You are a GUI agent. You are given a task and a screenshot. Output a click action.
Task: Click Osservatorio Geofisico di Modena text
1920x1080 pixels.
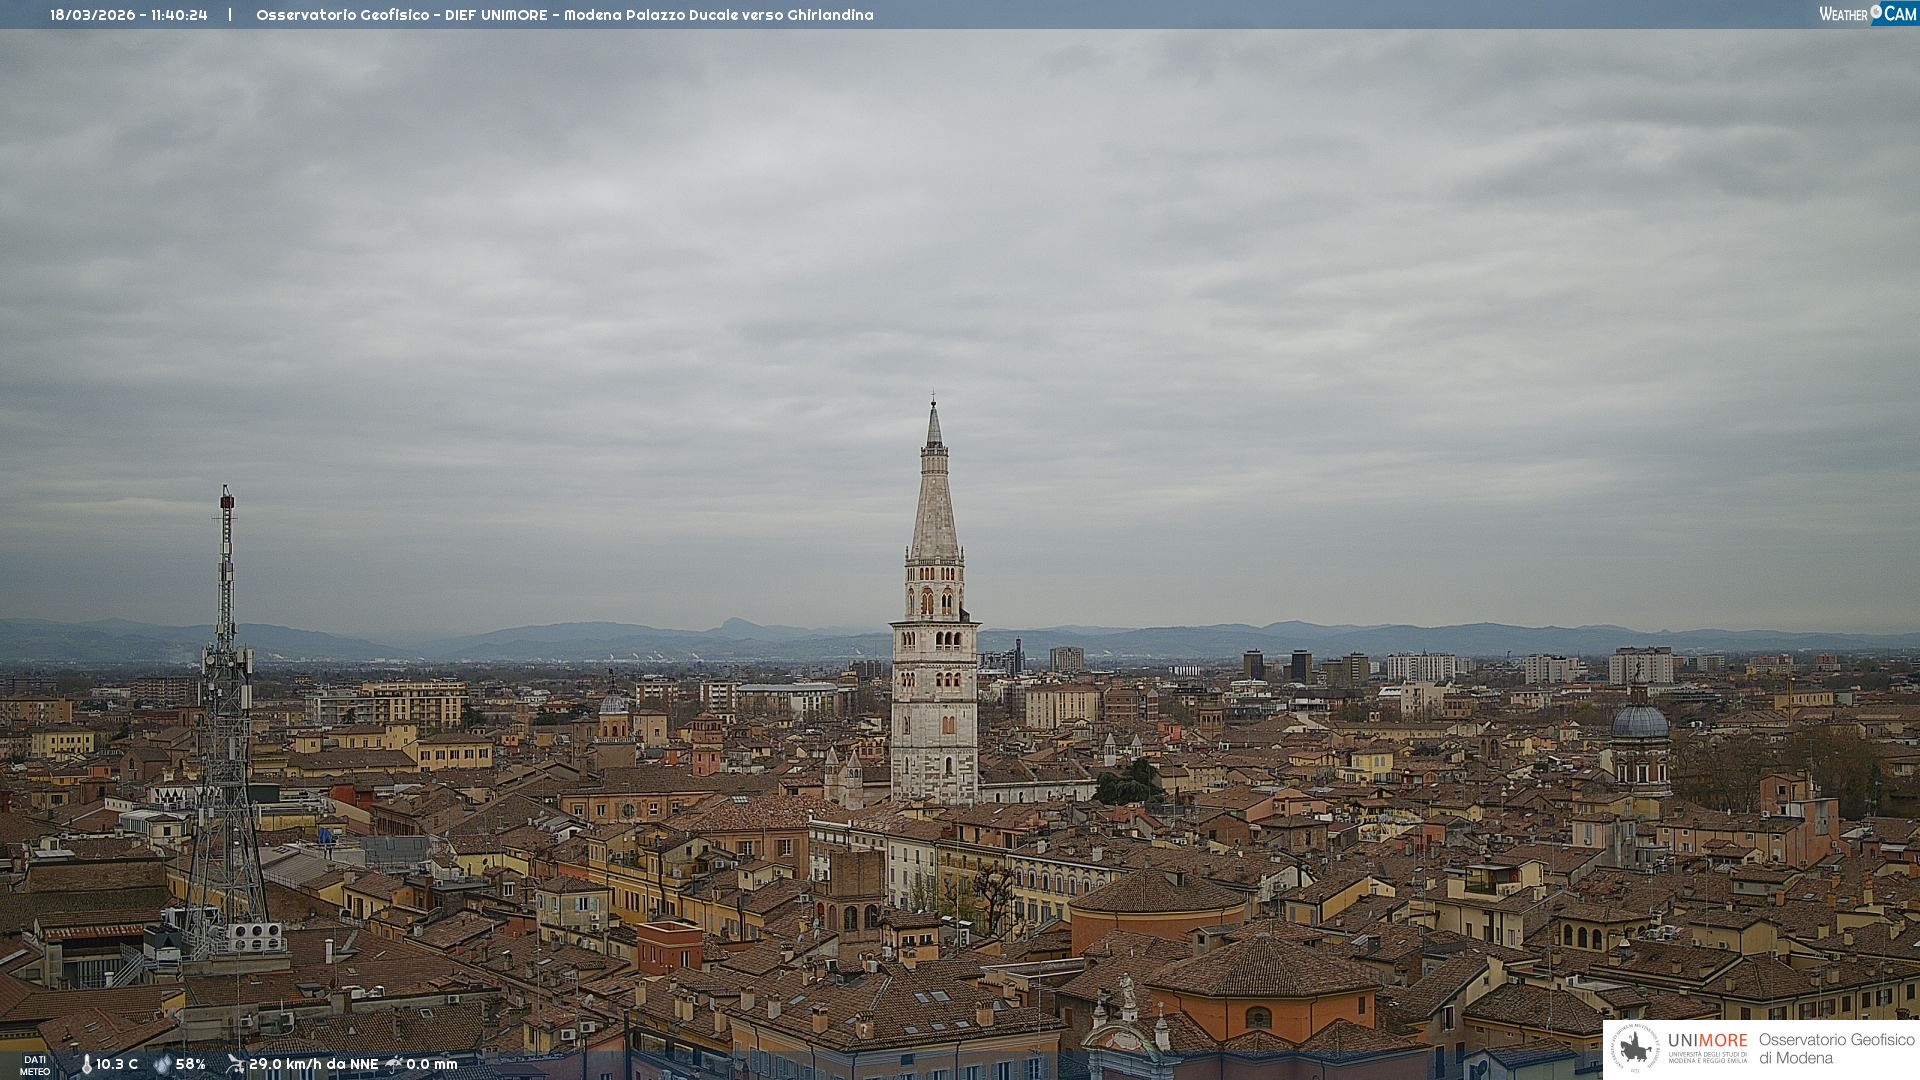tap(1836, 1048)
